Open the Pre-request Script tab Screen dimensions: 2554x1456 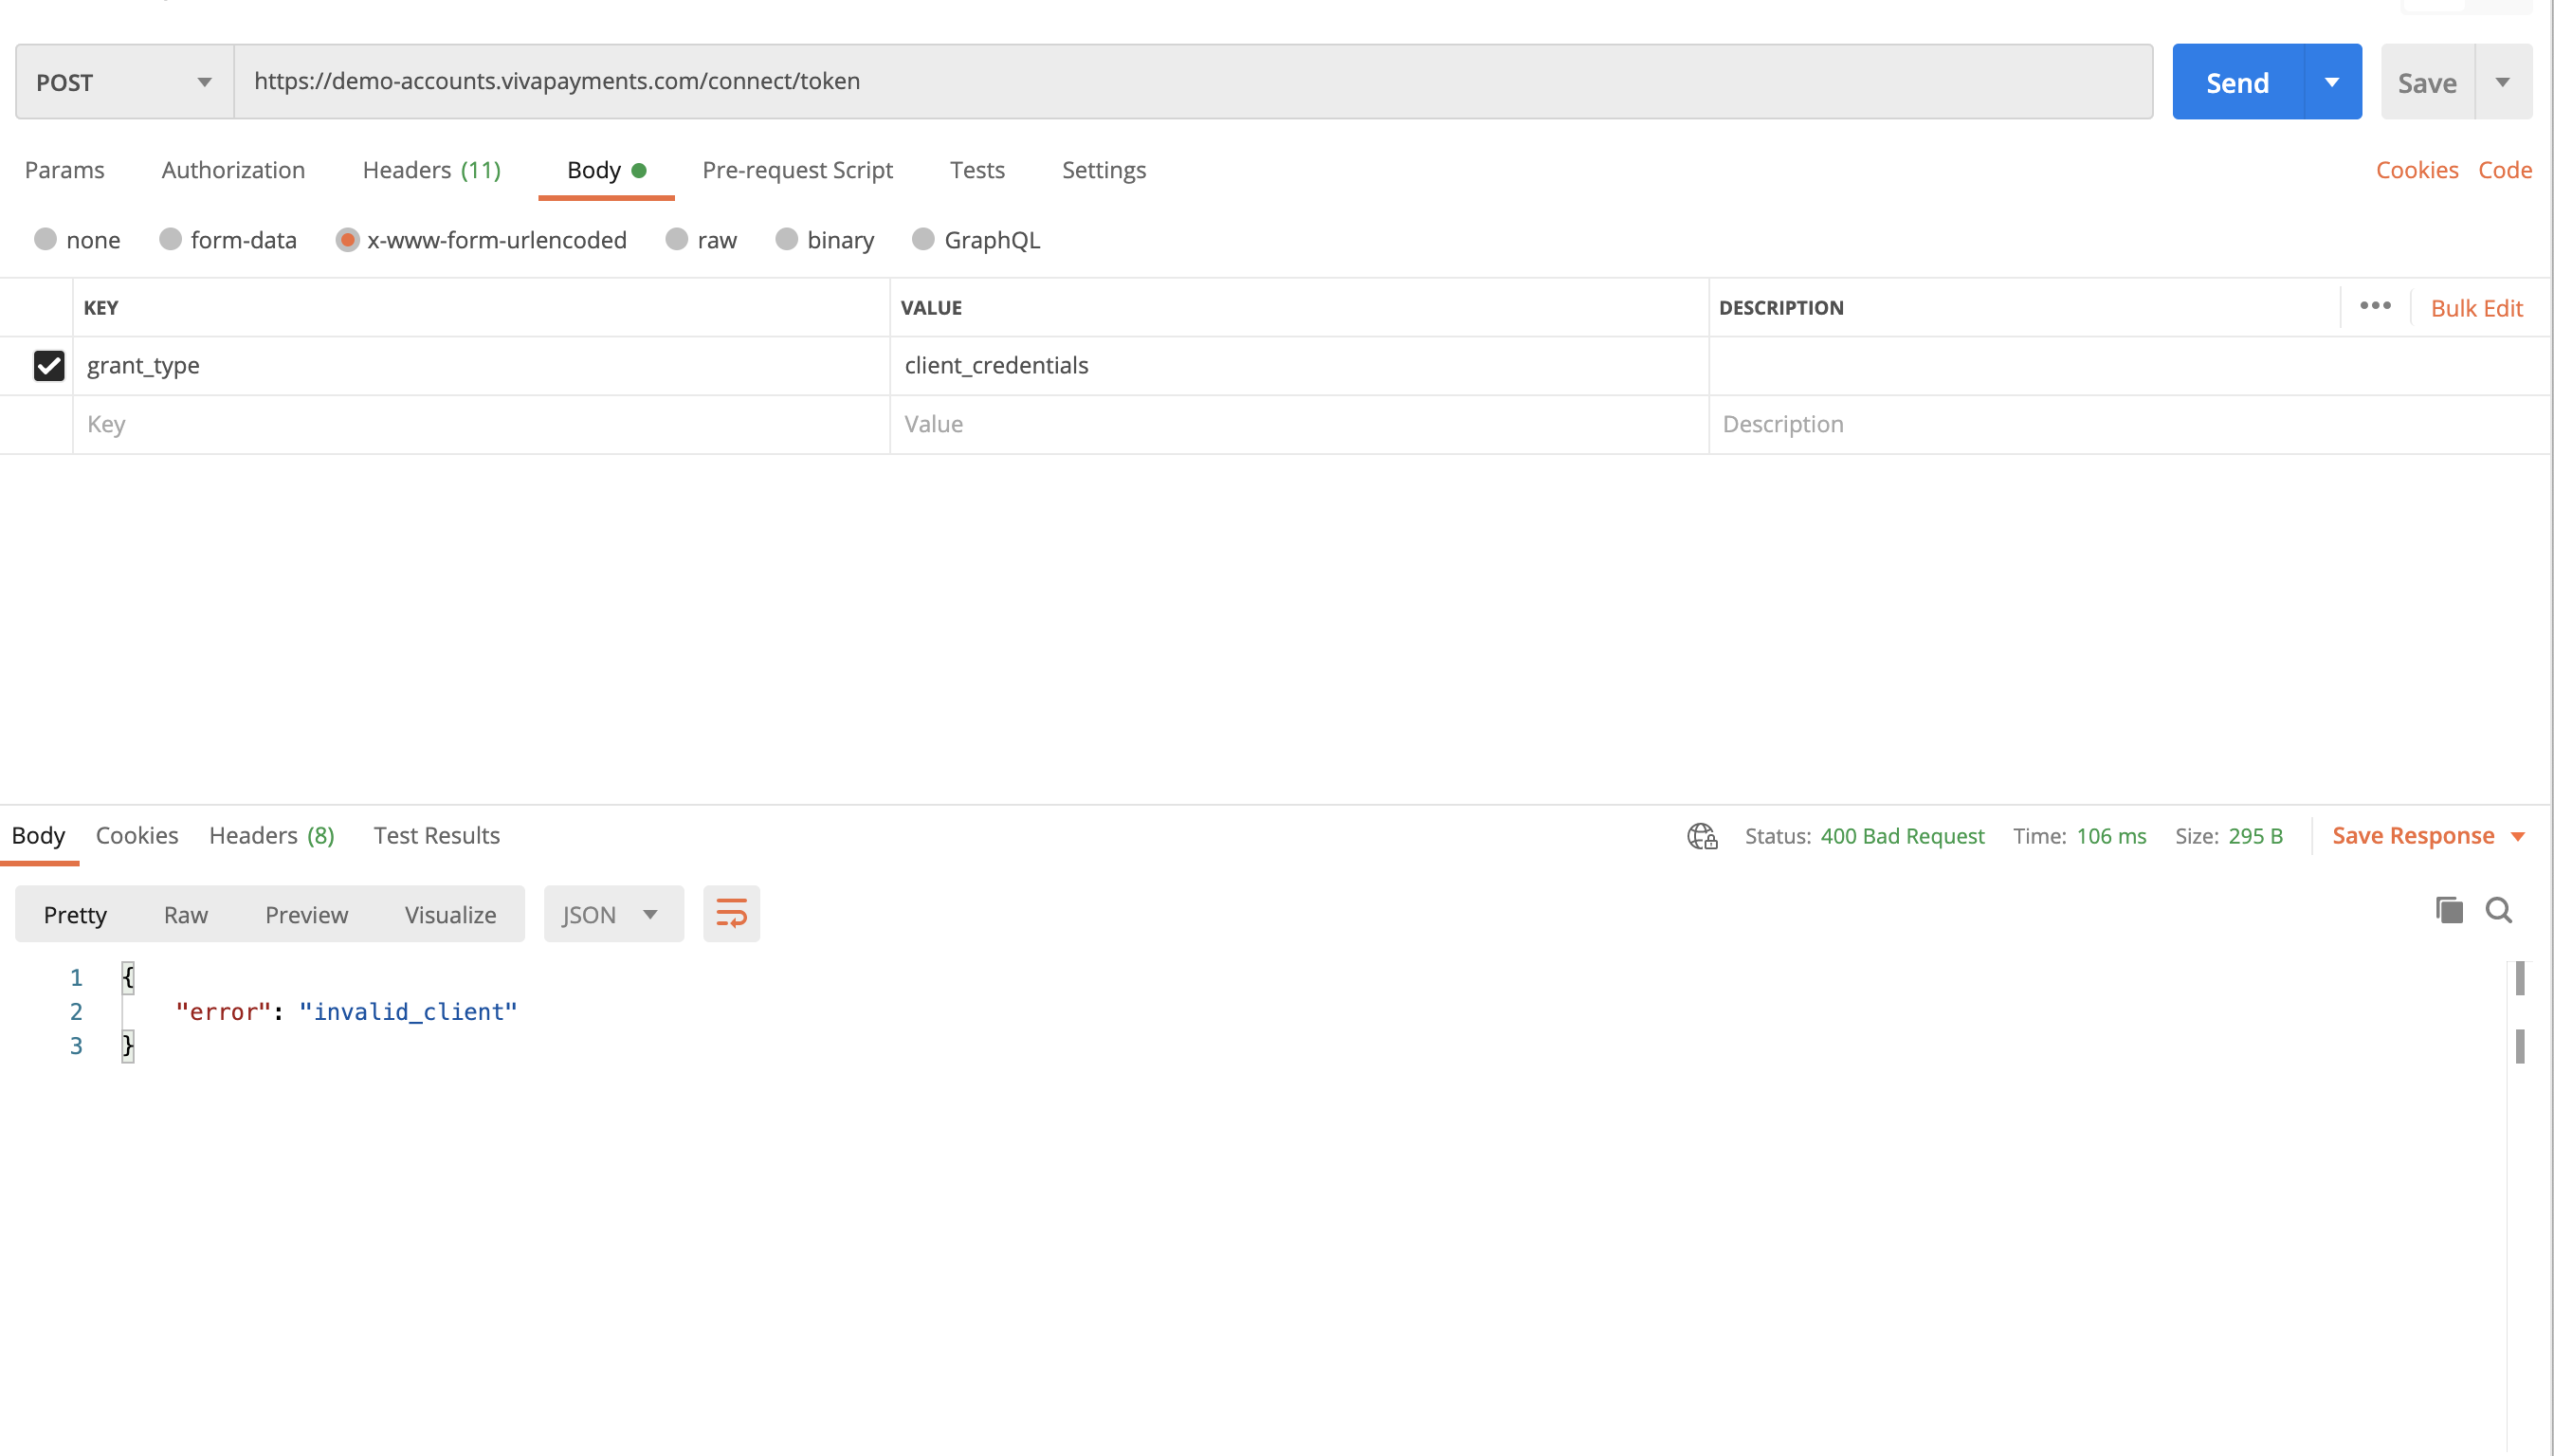coord(797,170)
